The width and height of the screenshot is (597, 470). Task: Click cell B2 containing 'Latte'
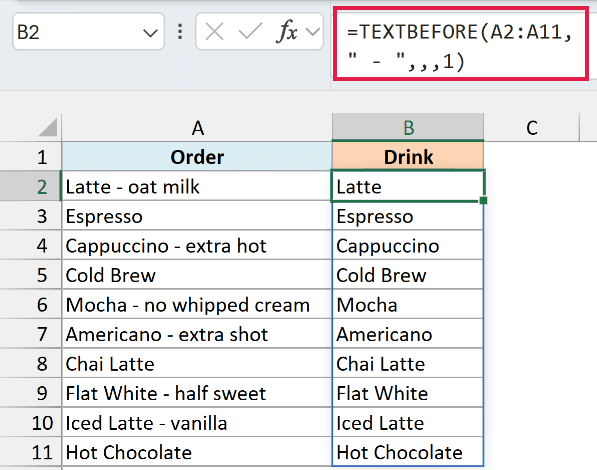pos(408,186)
